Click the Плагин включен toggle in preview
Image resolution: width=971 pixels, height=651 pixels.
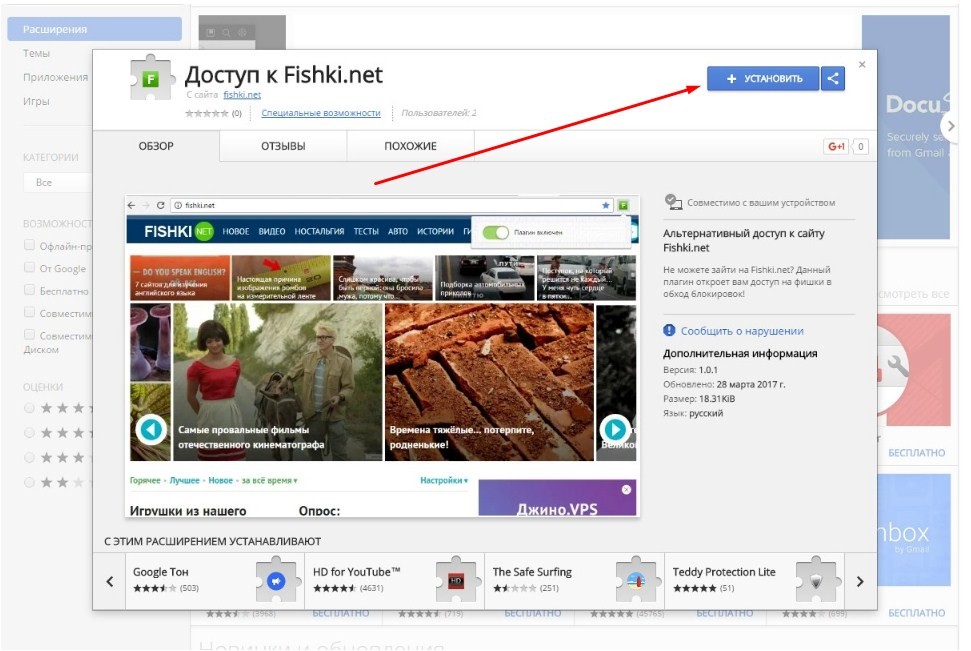pyautogui.click(x=495, y=232)
